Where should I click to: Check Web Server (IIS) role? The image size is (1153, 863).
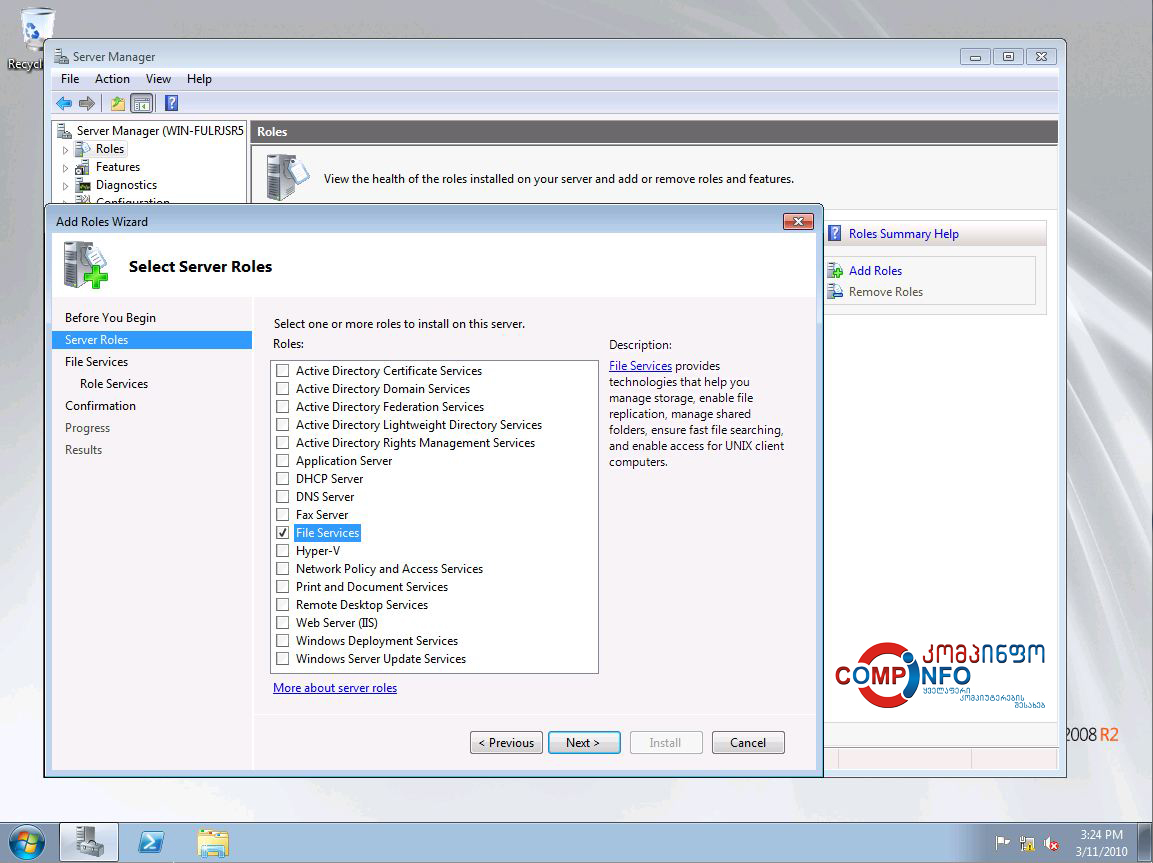coord(282,623)
